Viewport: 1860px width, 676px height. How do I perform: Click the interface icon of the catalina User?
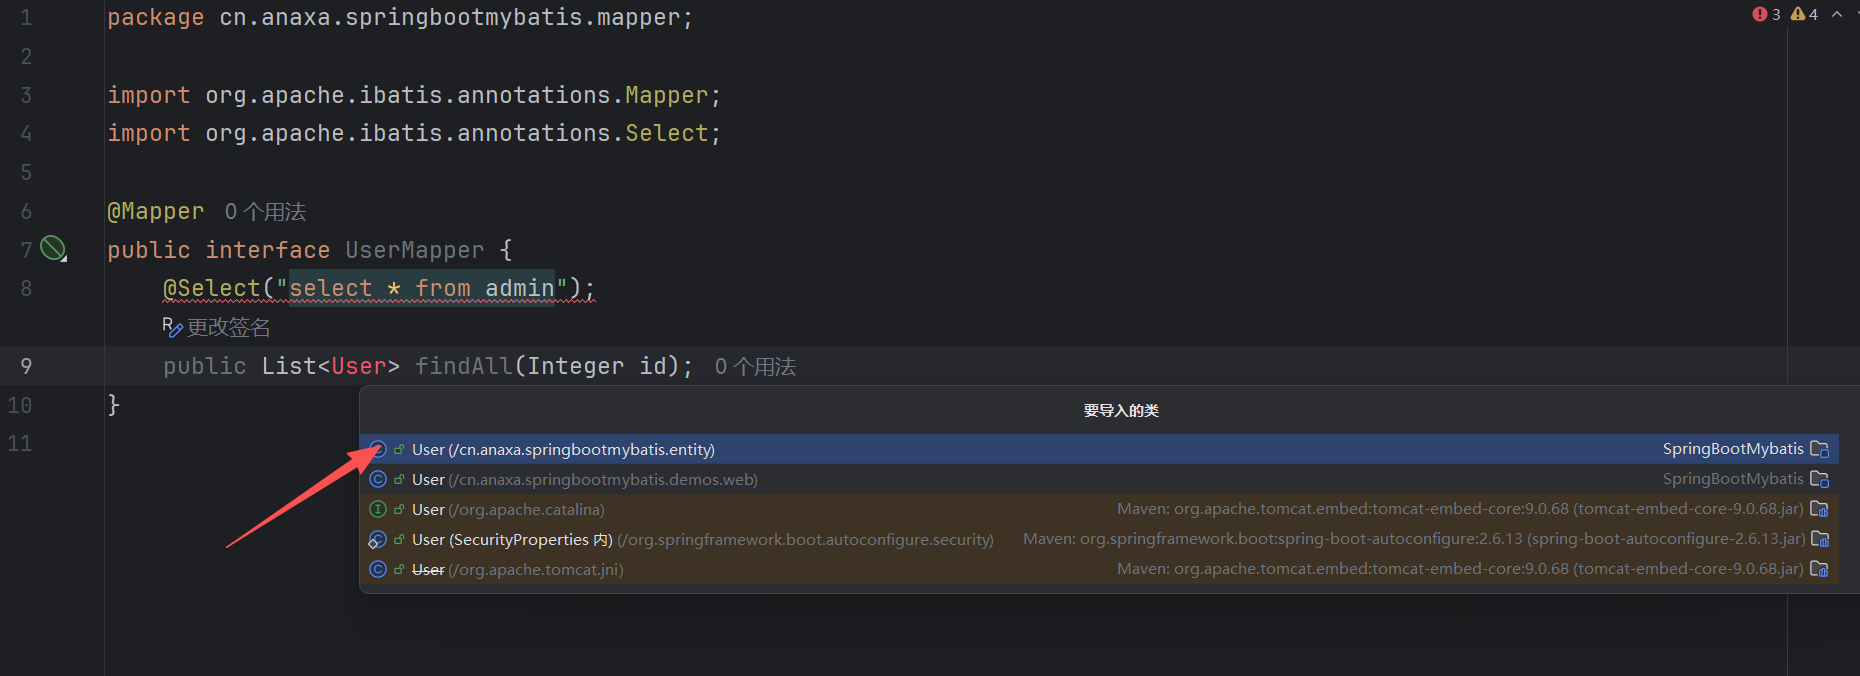click(378, 510)
